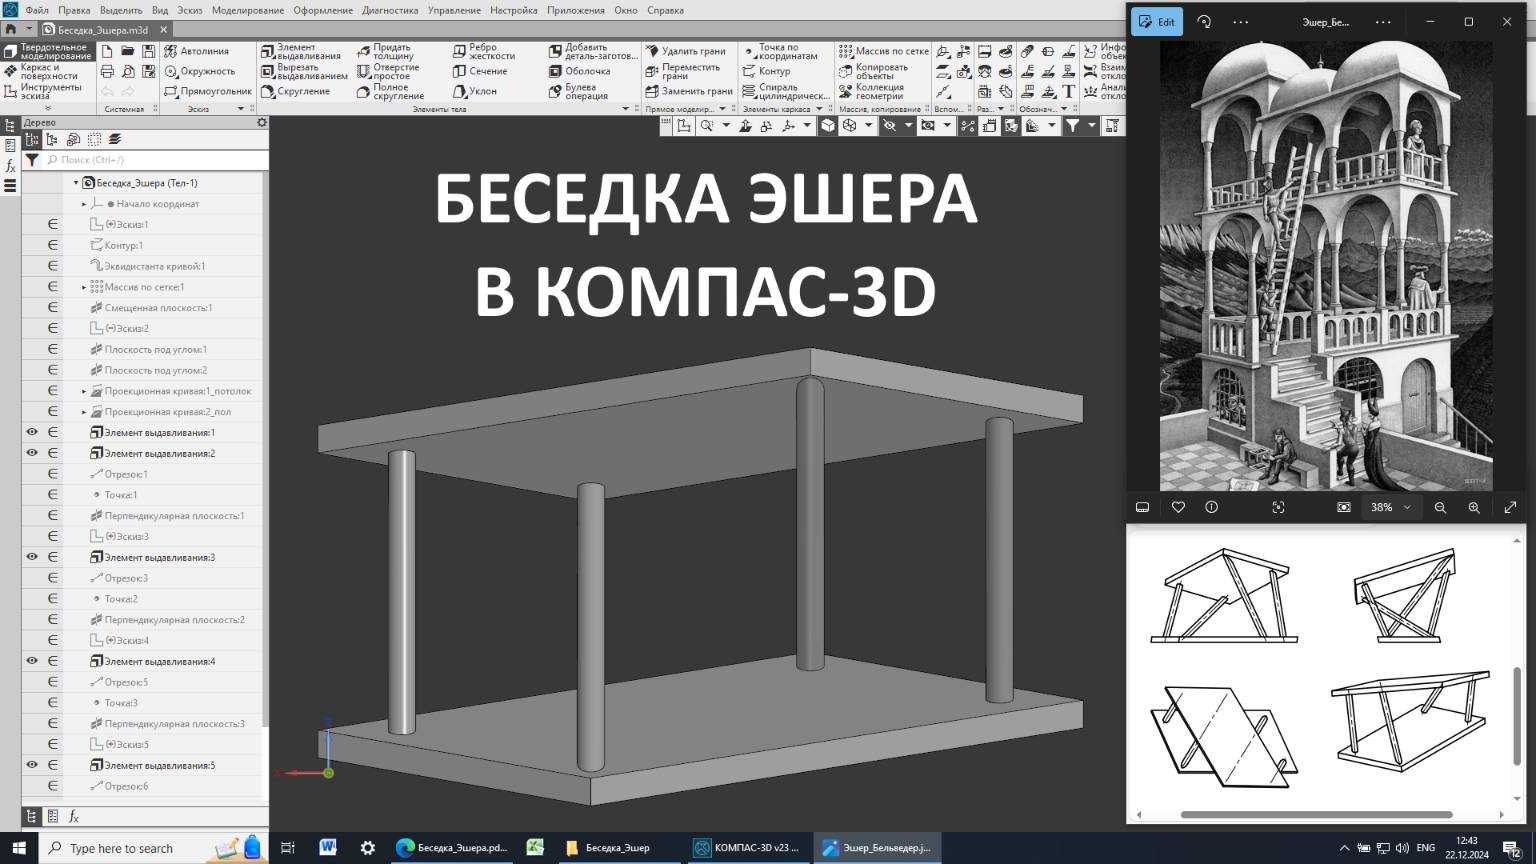This screenshot has width=1536, height=864.
Task: Toggle visibility of Элемент выдавливания:2
Action: point(32,453)
